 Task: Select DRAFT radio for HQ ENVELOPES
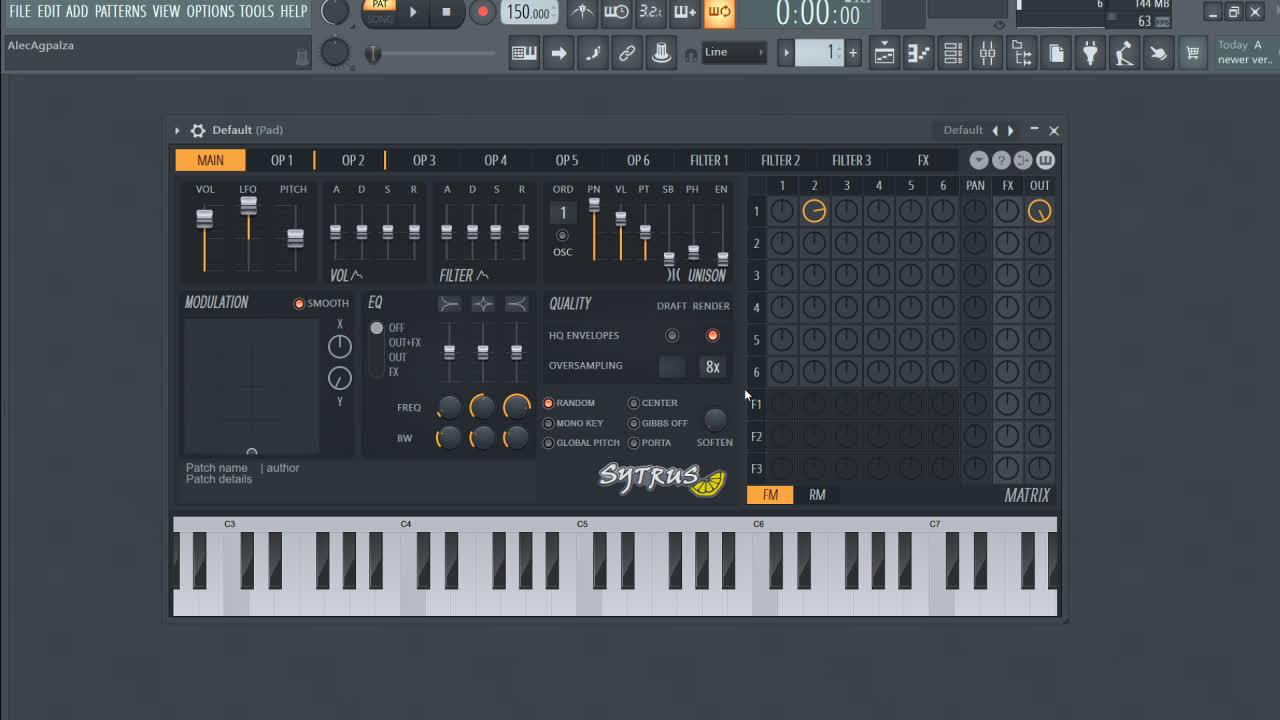tap(672, 336)
